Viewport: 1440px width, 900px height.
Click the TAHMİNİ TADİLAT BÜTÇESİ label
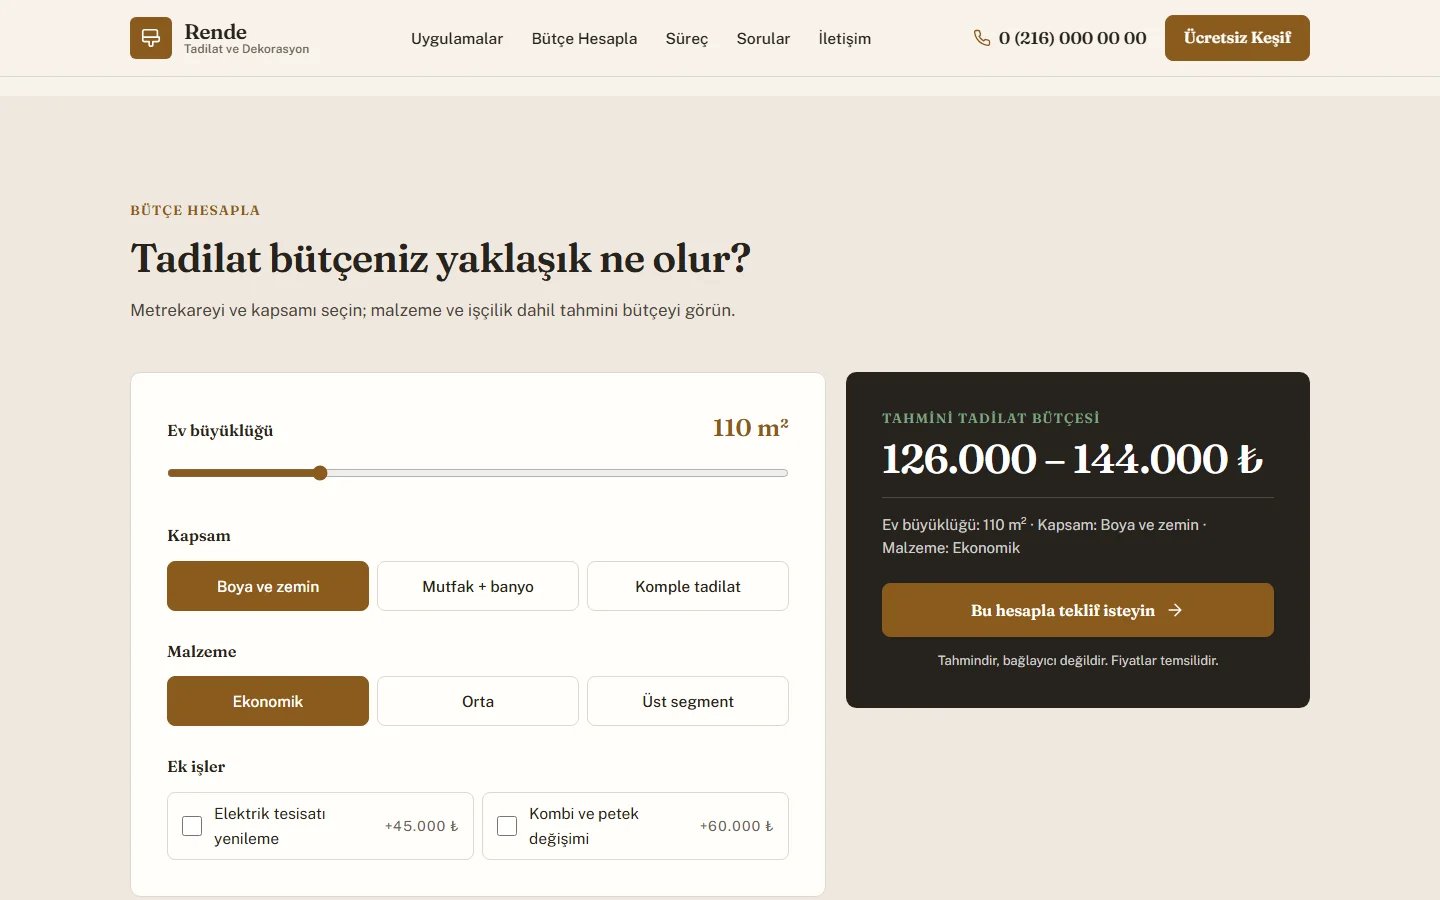pyautogui.click(x=990, y=418)
